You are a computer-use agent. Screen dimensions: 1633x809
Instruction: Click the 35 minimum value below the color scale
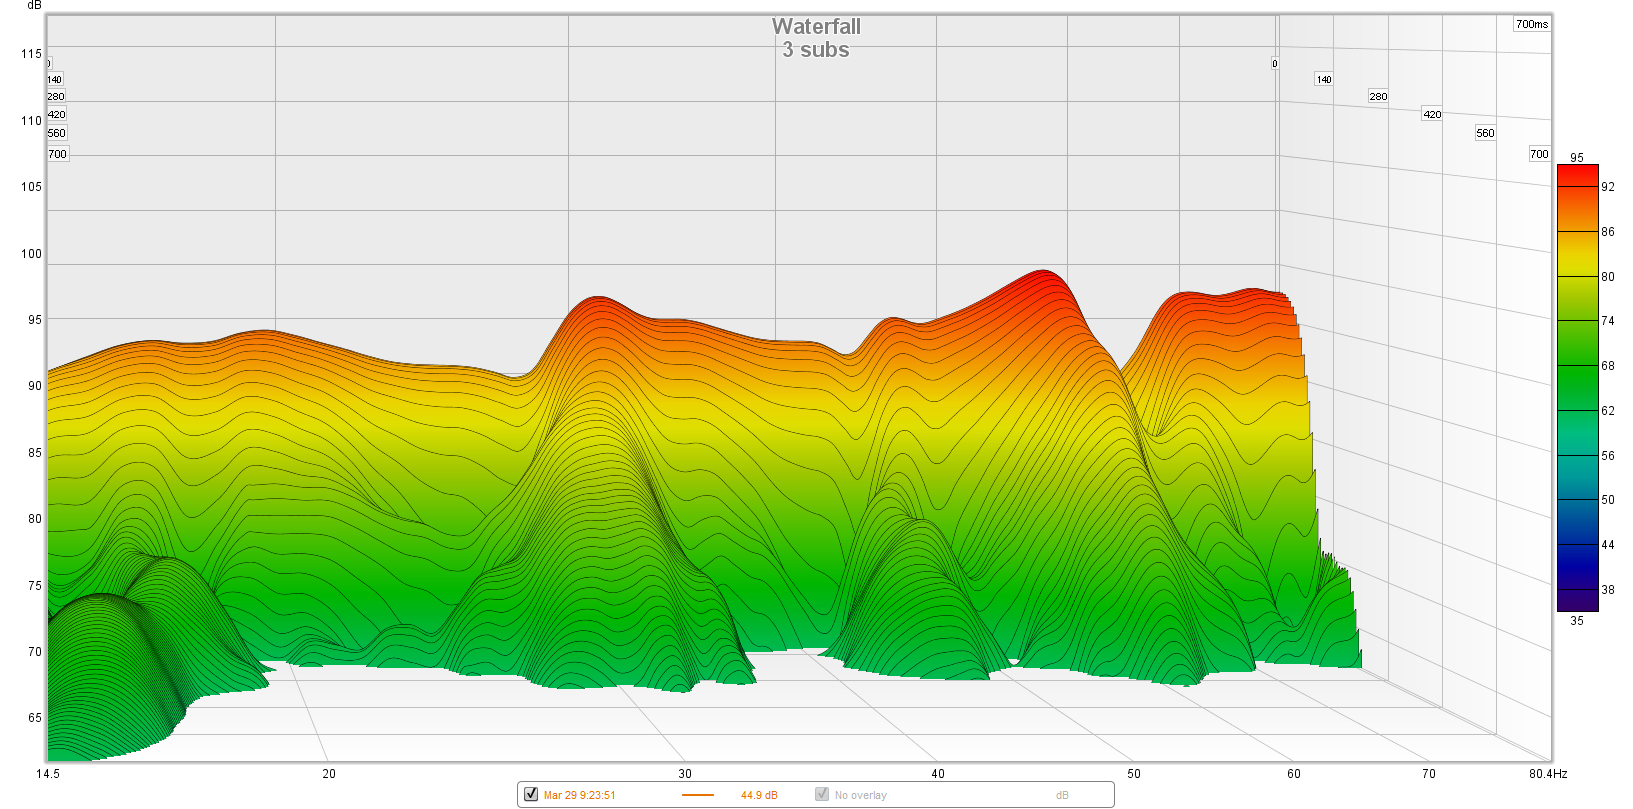click(1577, 621)
